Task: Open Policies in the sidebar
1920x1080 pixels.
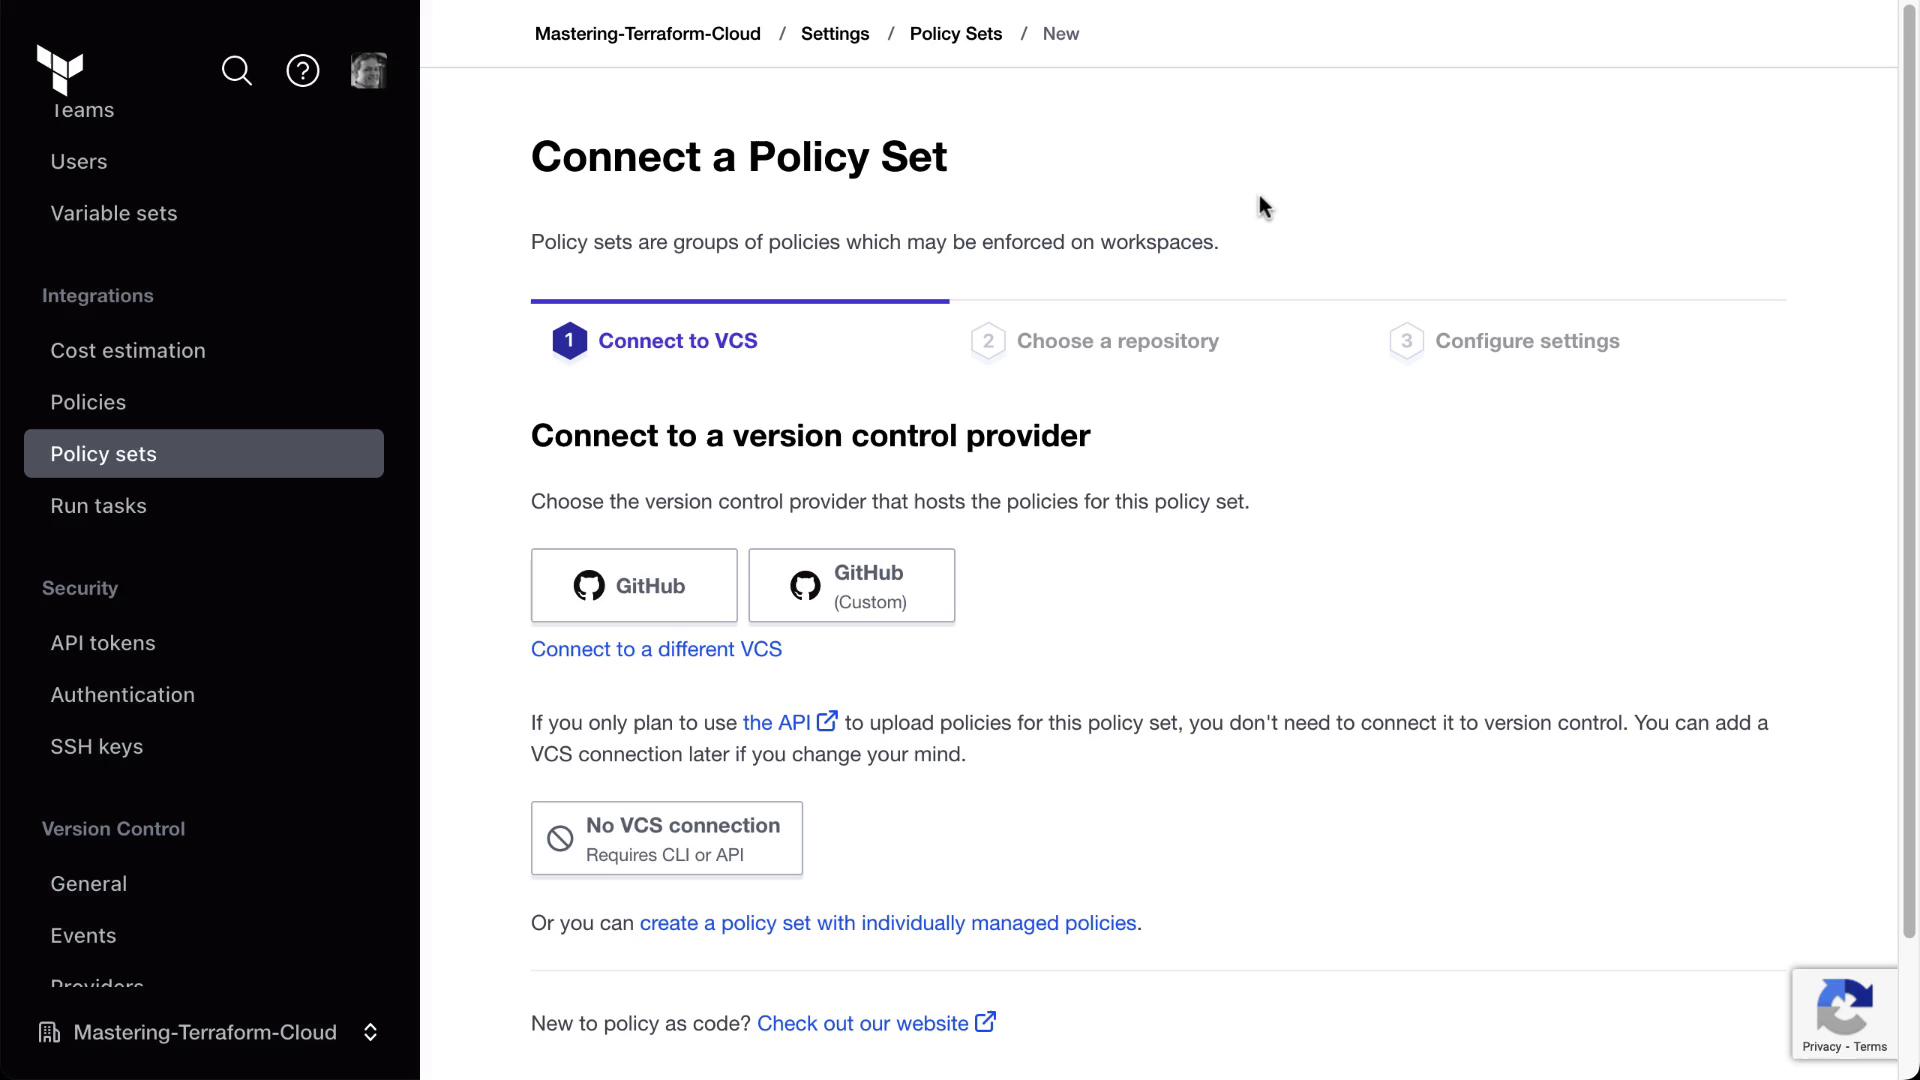Action: tap(88, 402)
